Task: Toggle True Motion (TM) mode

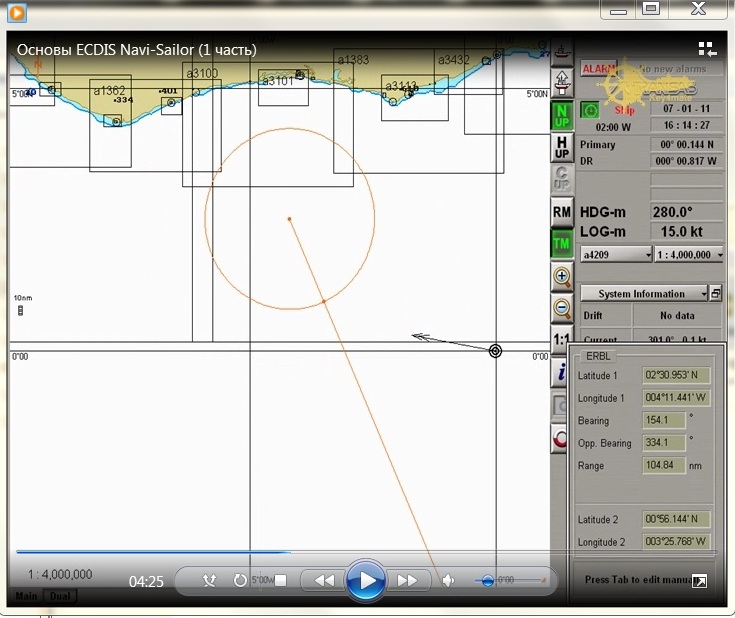Action: pos(562,243)
